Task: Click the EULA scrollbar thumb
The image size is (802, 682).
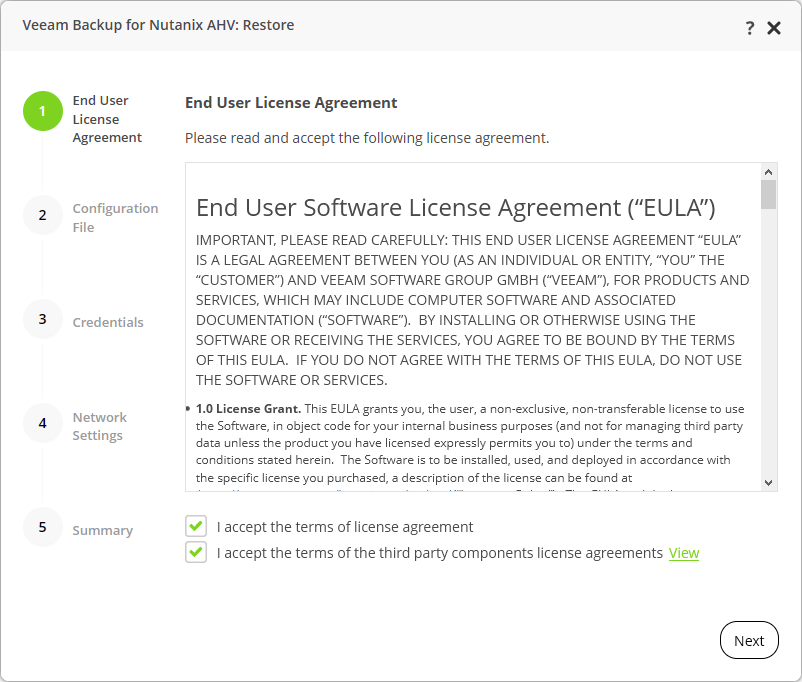Action: point(768,194)
